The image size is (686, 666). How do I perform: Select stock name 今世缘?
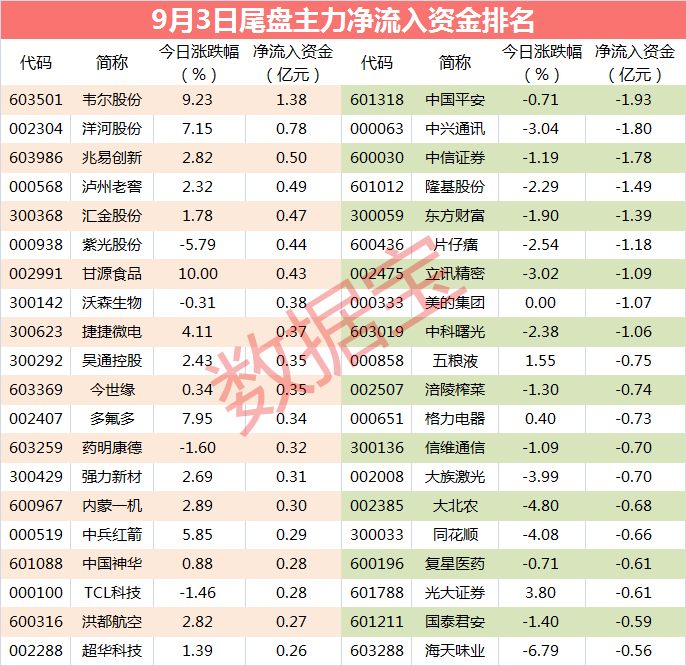[112, 389]
